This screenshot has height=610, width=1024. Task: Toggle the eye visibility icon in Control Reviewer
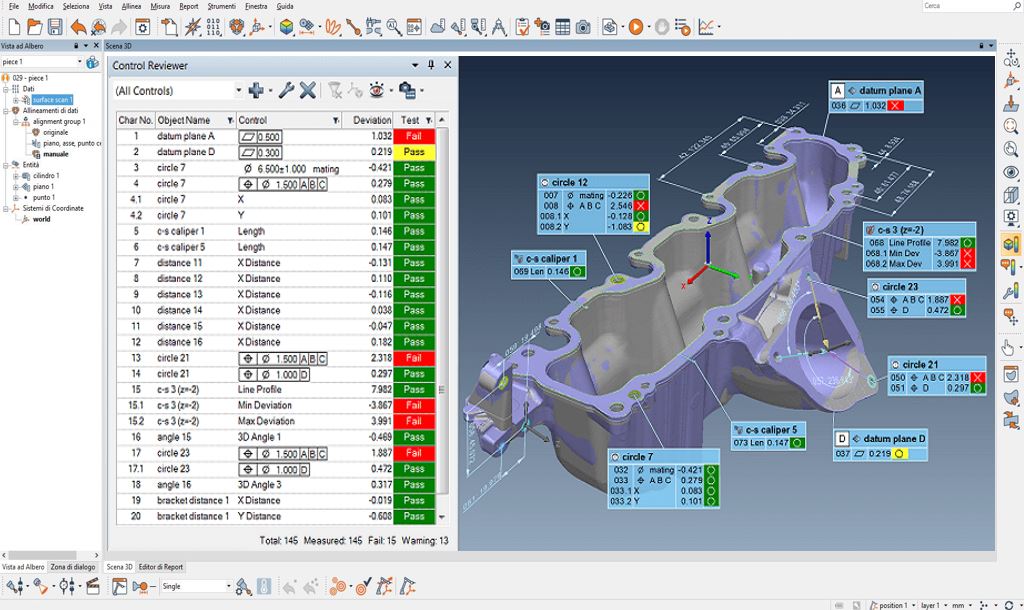tap(377, 91)
